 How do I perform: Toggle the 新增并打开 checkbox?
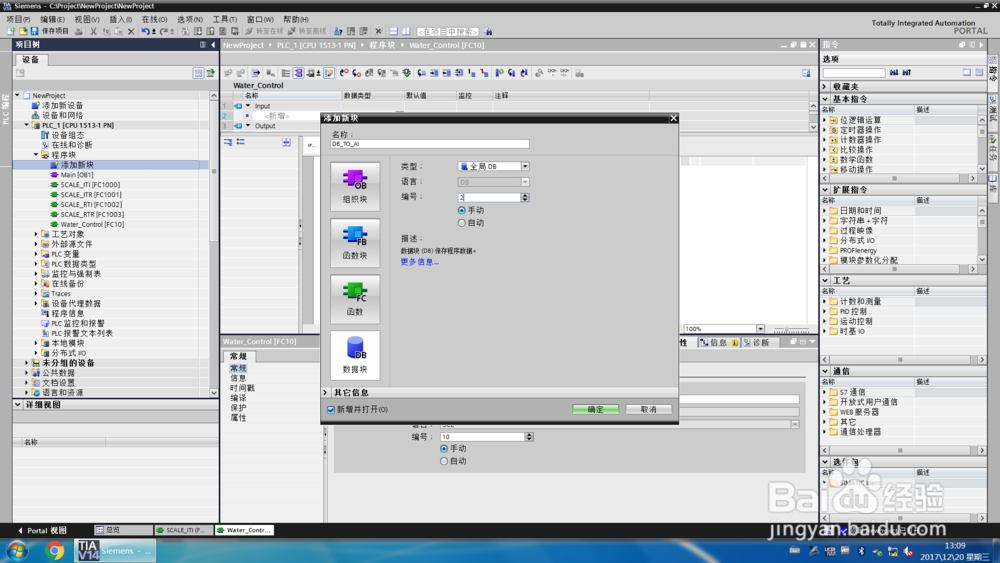pyautogui.click(x=331, y=409)
